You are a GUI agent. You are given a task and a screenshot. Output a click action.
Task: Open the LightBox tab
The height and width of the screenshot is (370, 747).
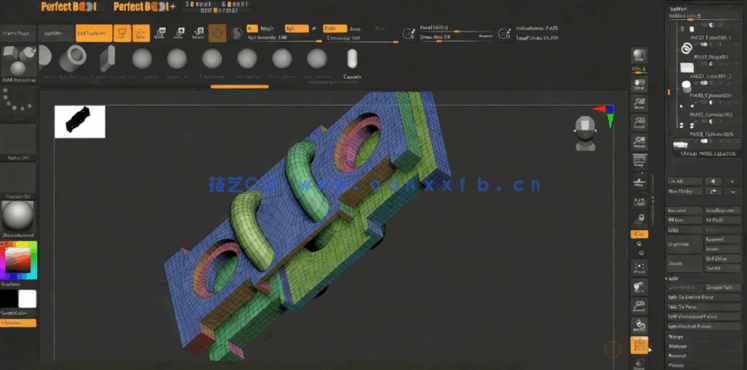coord(56,33)
